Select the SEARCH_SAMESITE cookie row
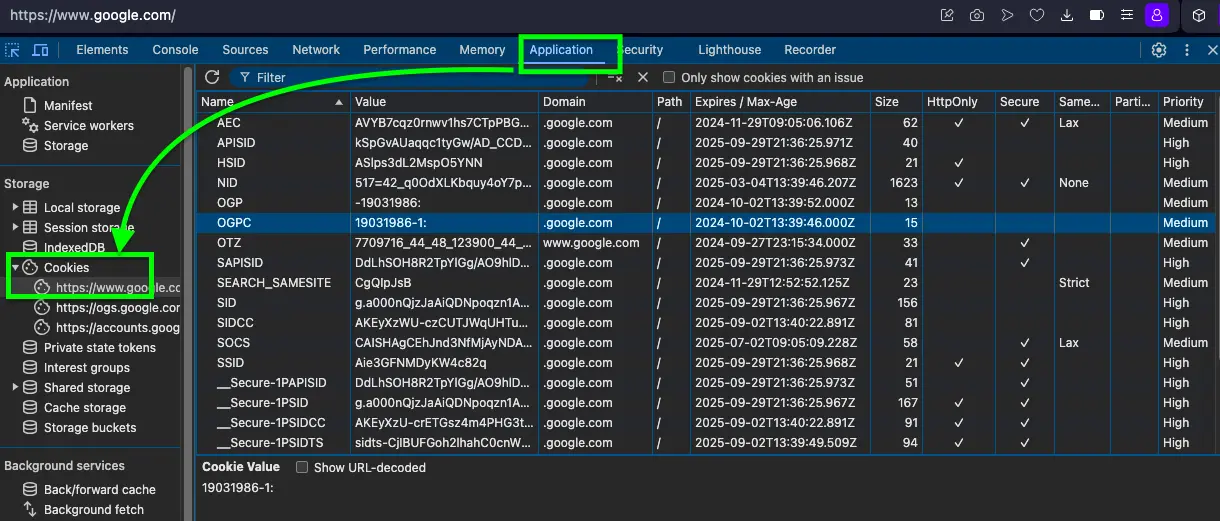 [706, 283]
